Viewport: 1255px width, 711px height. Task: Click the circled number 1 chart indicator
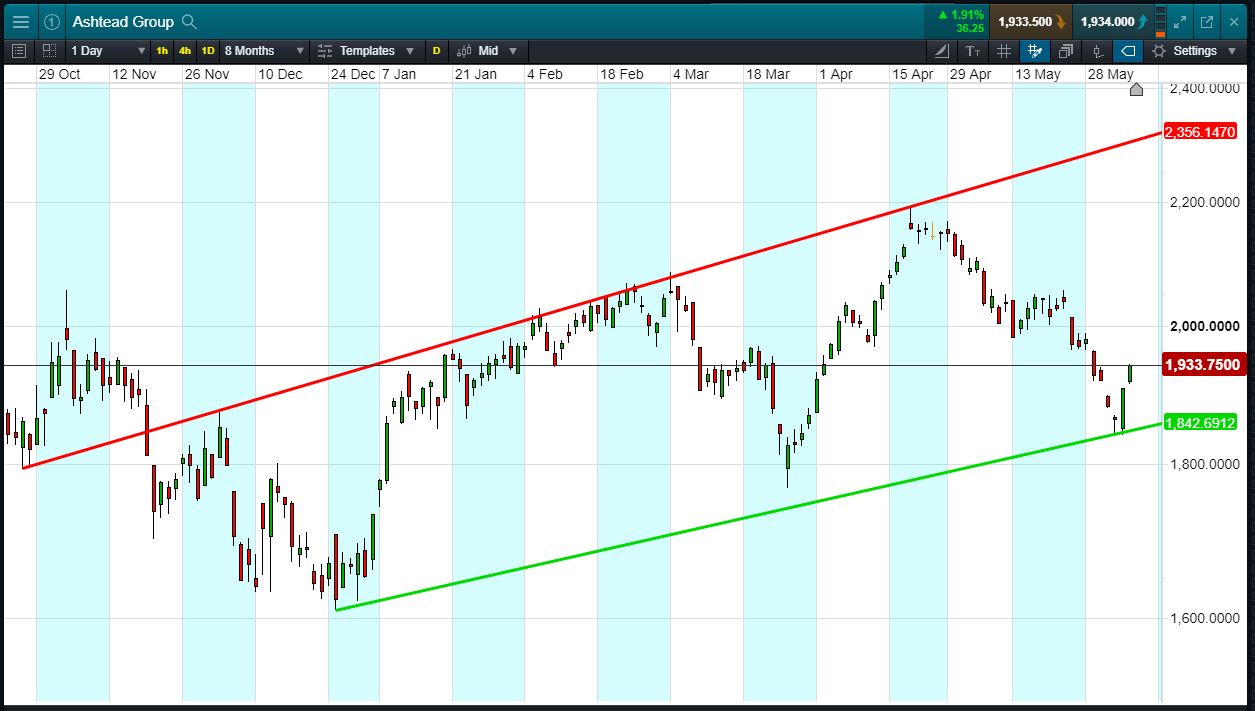52,21
